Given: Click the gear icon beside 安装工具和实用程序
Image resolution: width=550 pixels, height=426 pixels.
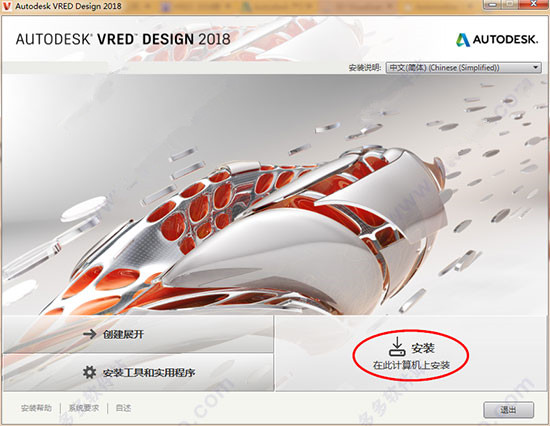Looking at the screenshot, I should [x=89, y=372].
